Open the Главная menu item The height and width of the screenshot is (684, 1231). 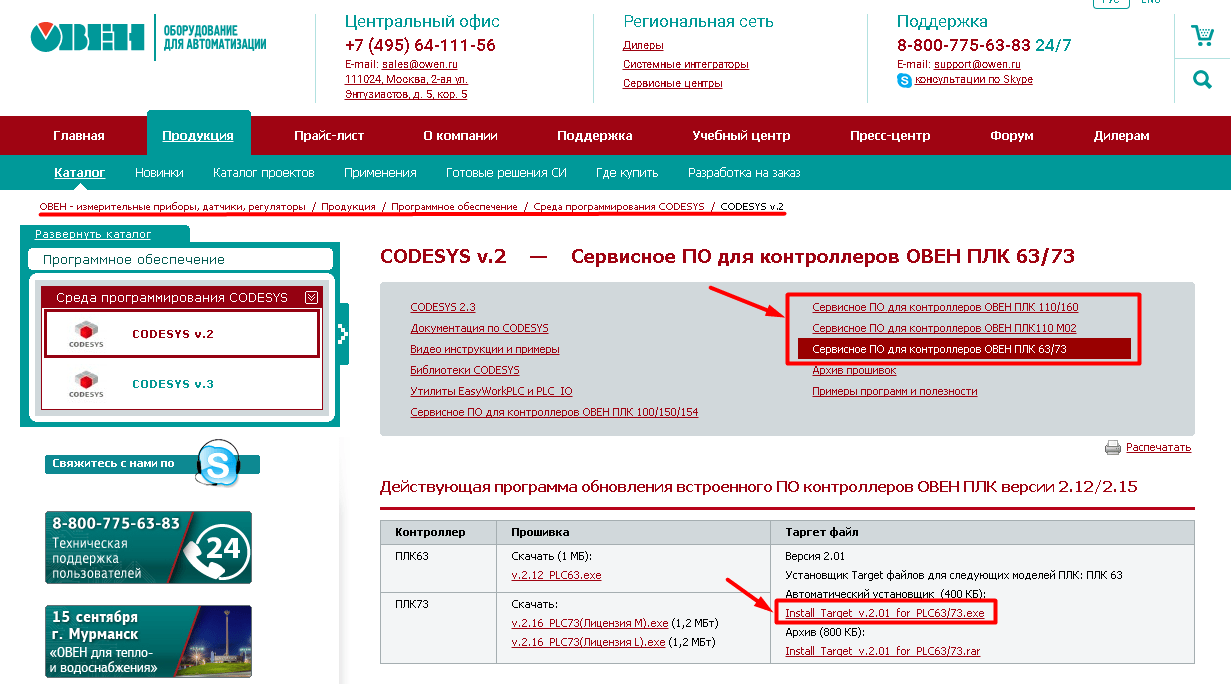pyautogui.click(x=79, y=136)
